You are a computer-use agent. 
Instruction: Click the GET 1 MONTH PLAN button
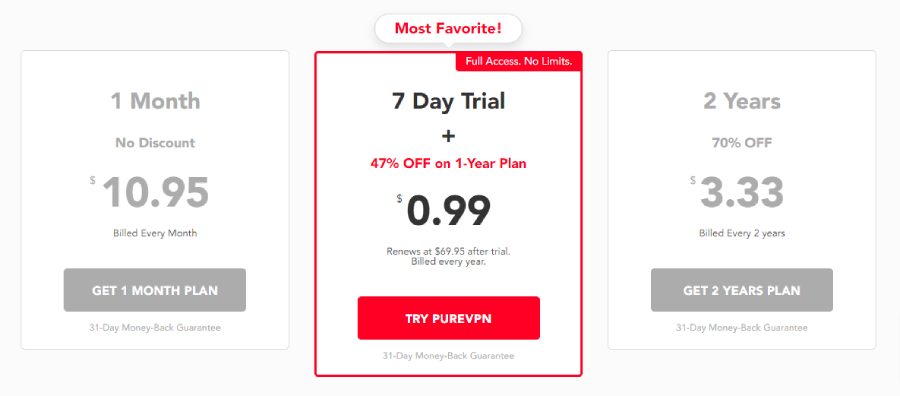[x=154, y=290]
